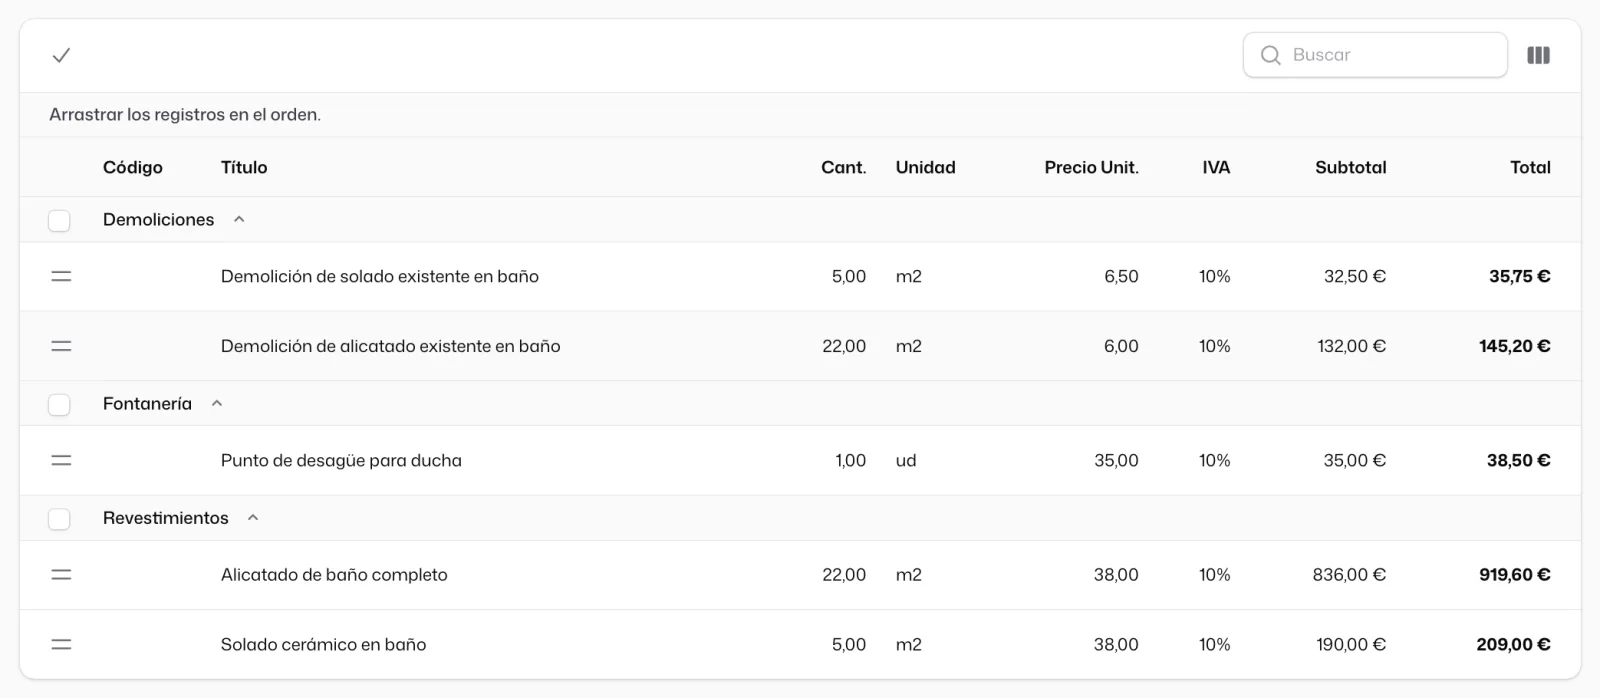Check the Fontanería group checkbox
This screenshot has width=1600, height=698.
tap(59, 404)
